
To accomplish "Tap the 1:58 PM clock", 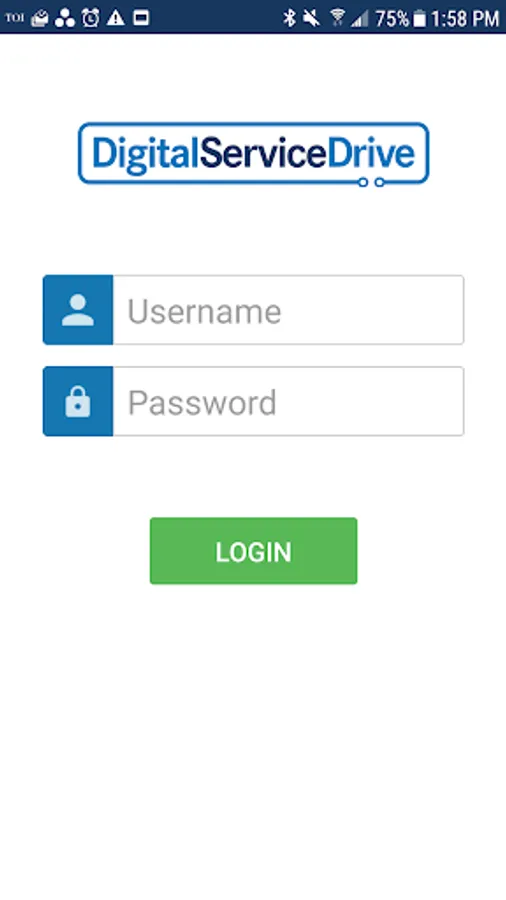I will coord(465,19).
